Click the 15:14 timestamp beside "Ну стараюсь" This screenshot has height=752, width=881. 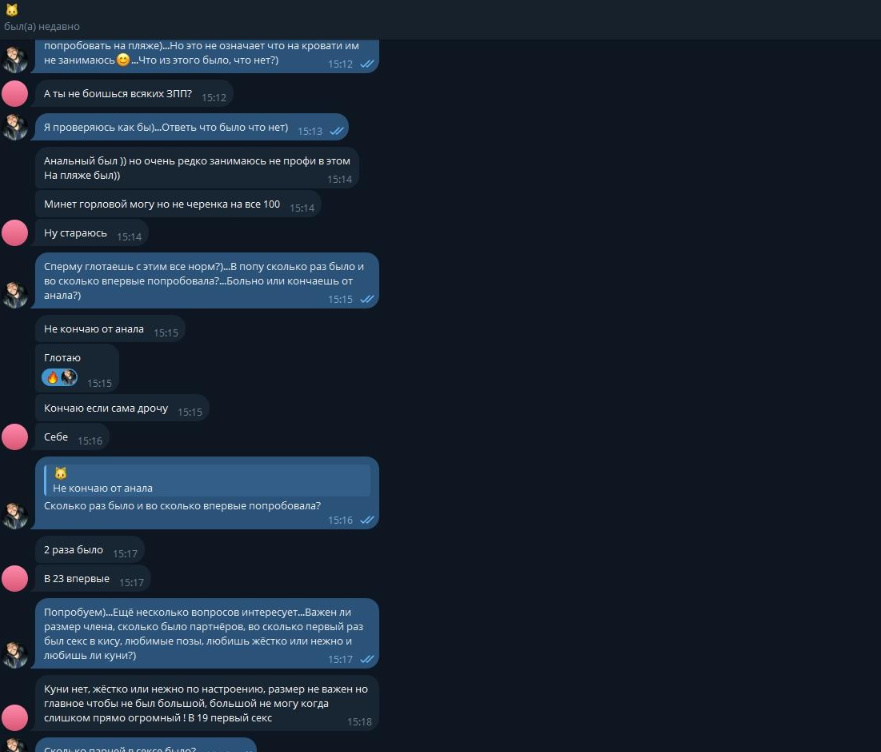point(129,237)
